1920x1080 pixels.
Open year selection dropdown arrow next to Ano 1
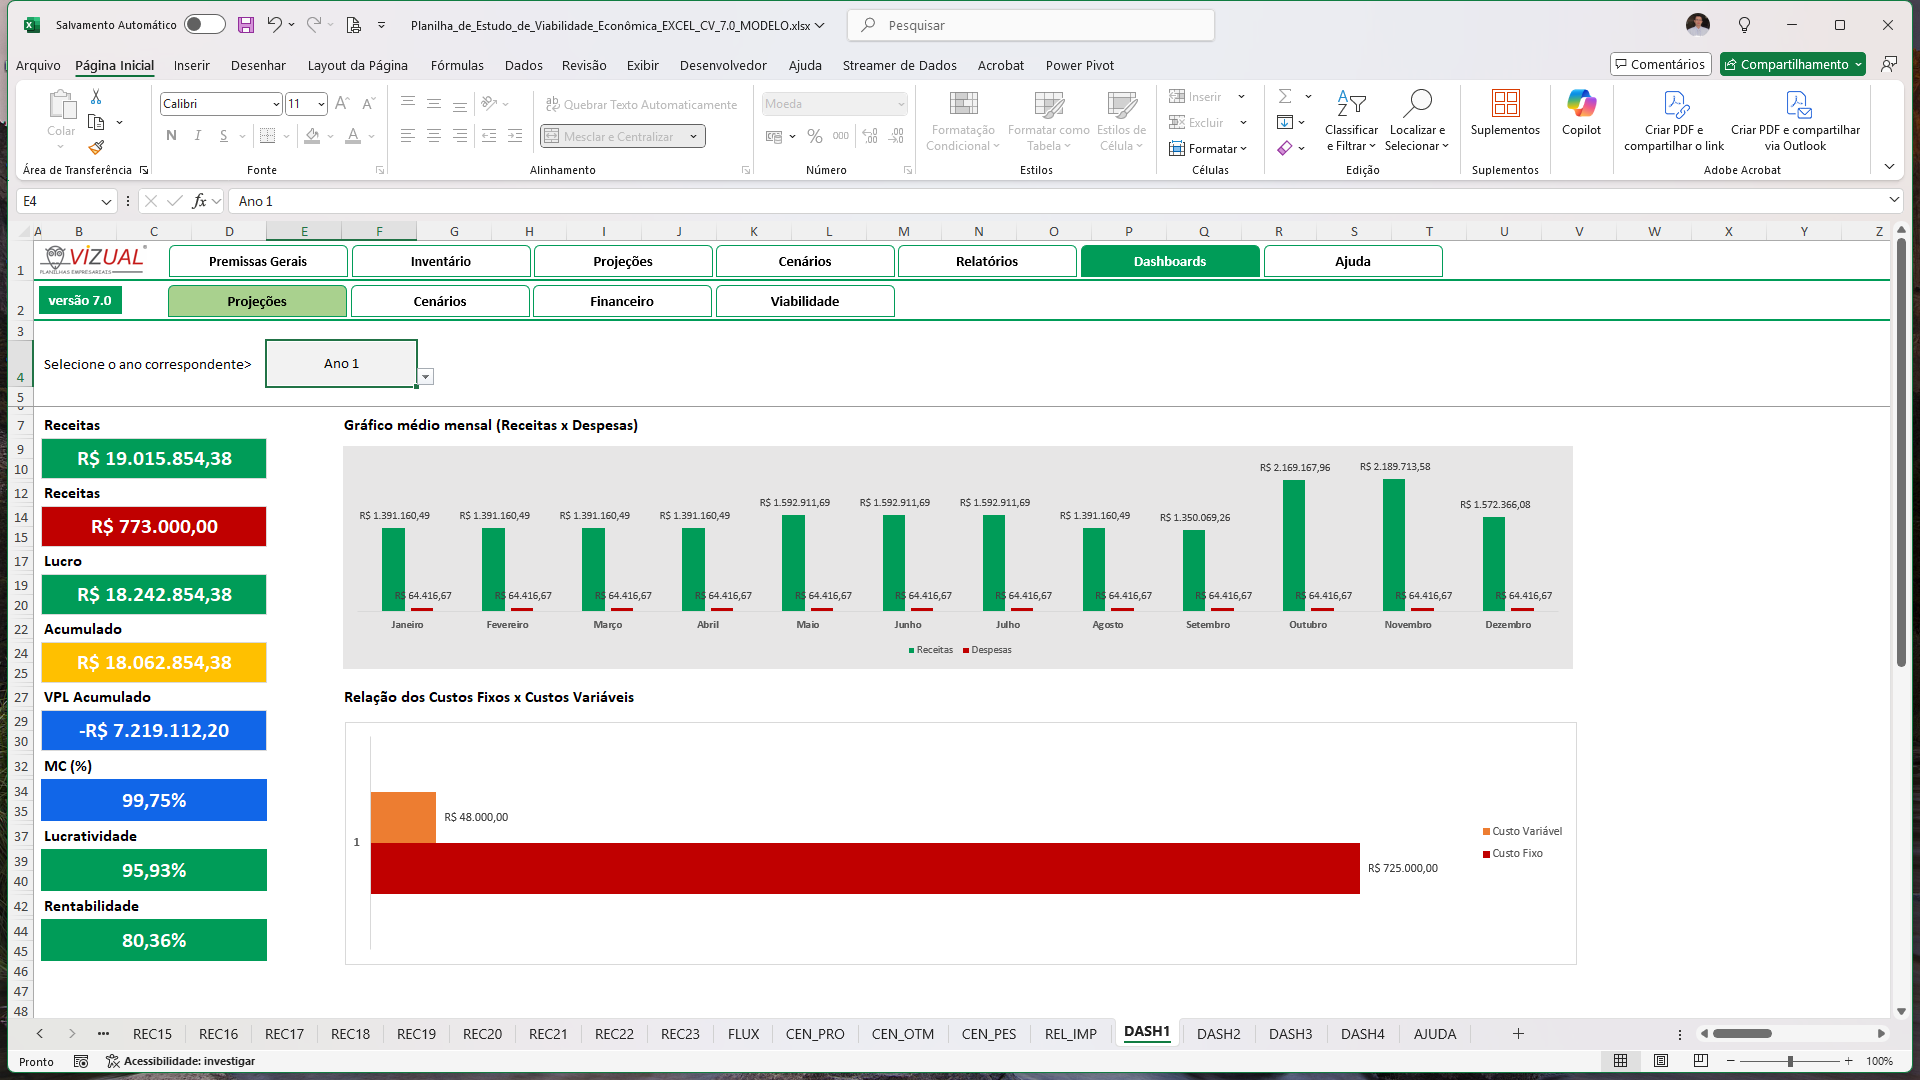pos(426,377)
